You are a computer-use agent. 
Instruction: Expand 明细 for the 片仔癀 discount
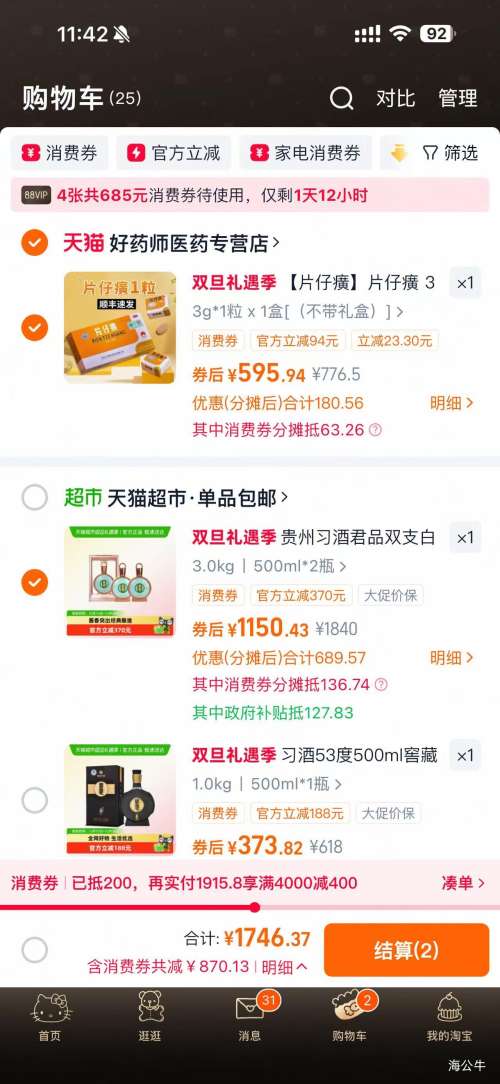pos(452,403)
